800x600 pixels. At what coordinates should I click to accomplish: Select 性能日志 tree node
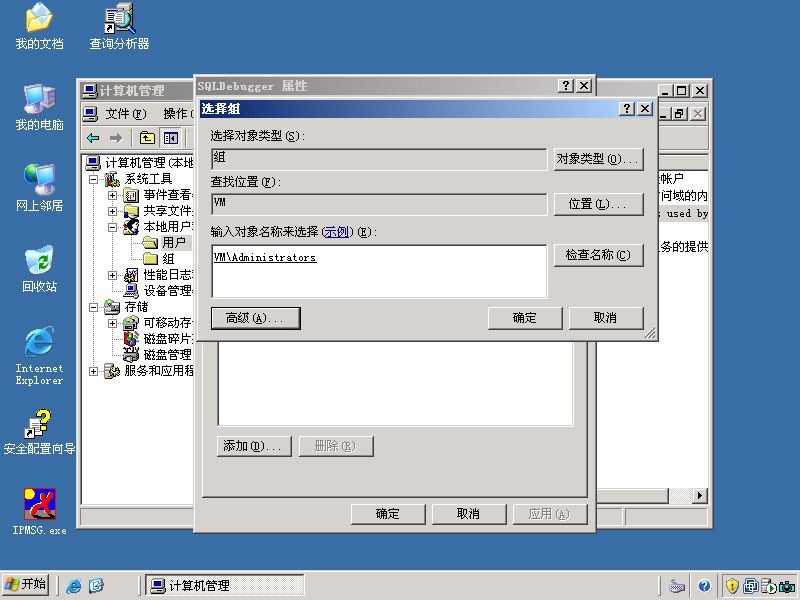pyautogui.click(x=166, y=275)
